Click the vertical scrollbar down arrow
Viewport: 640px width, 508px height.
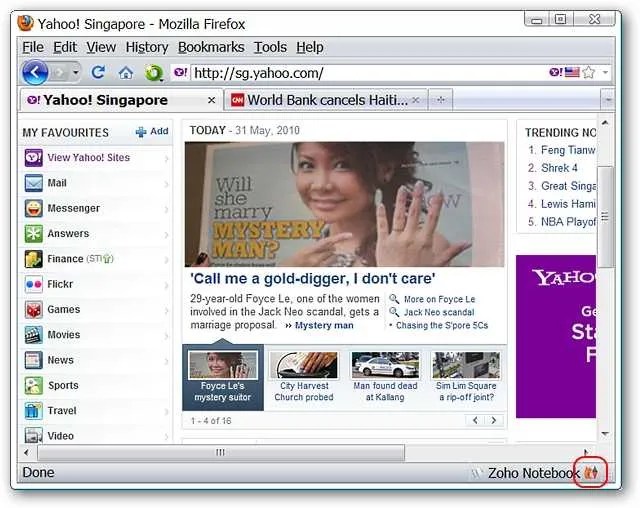[x=605, y=433]
